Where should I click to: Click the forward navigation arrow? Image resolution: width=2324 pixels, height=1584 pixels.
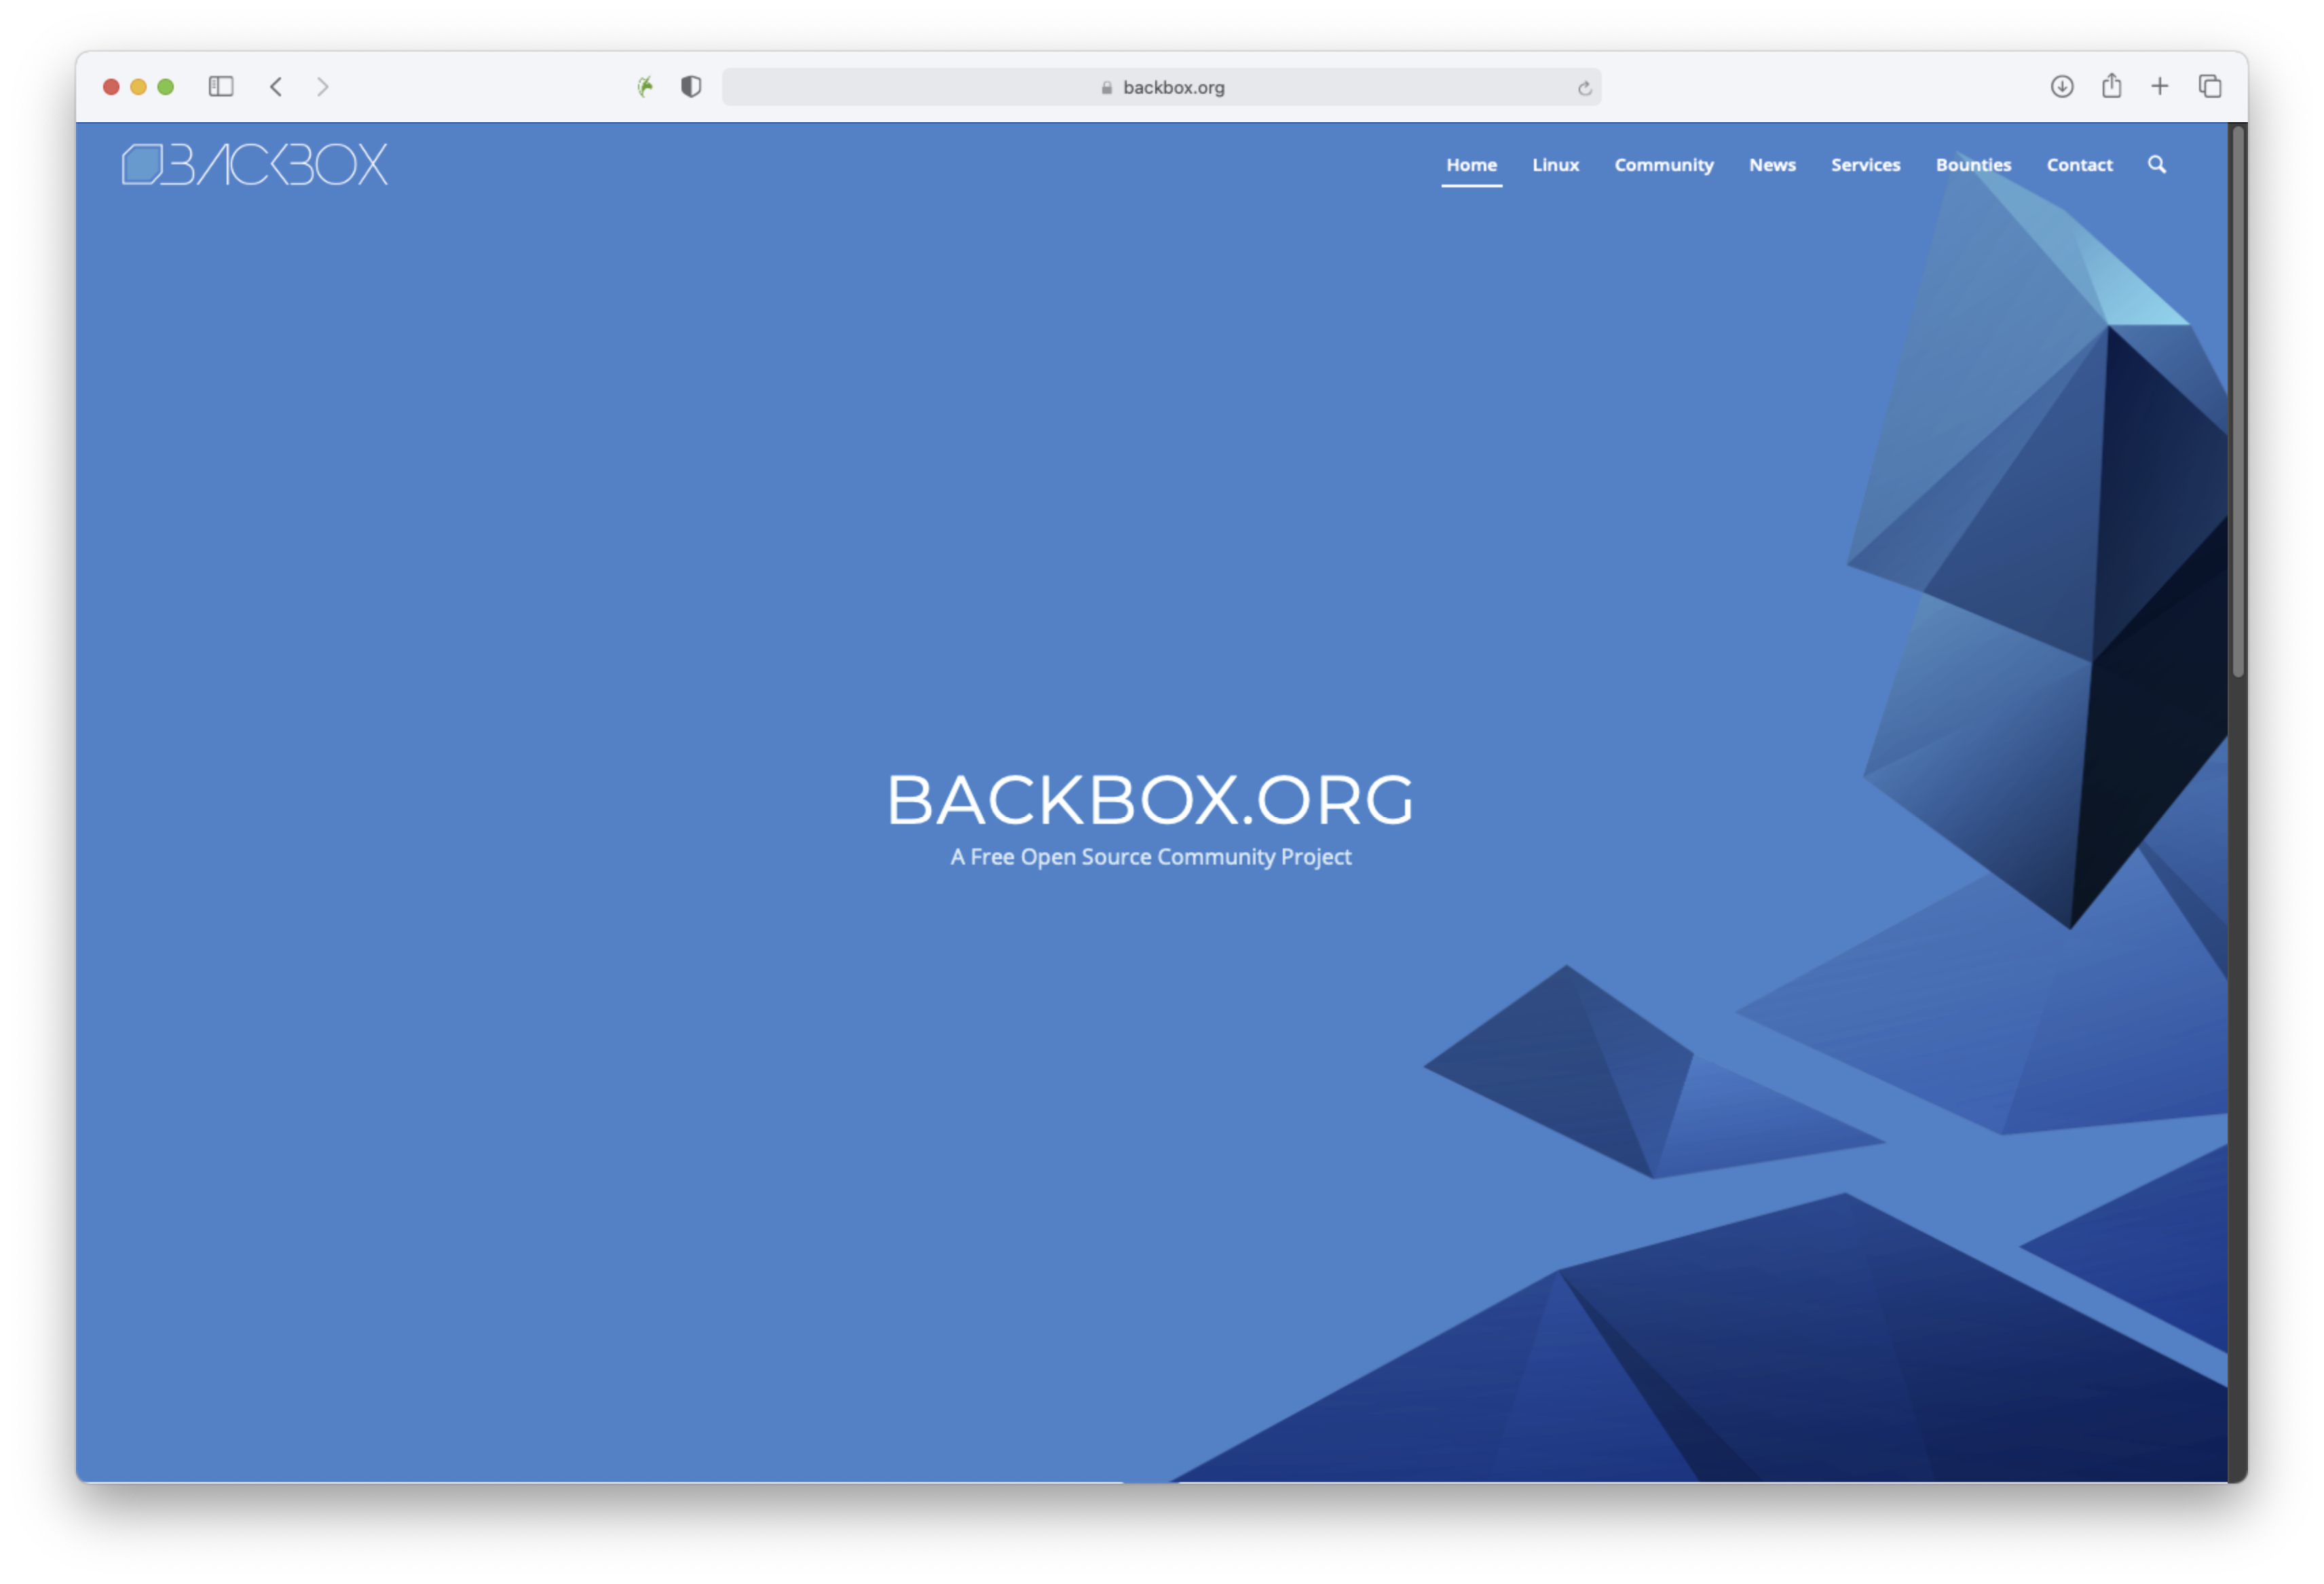[322, 87]
